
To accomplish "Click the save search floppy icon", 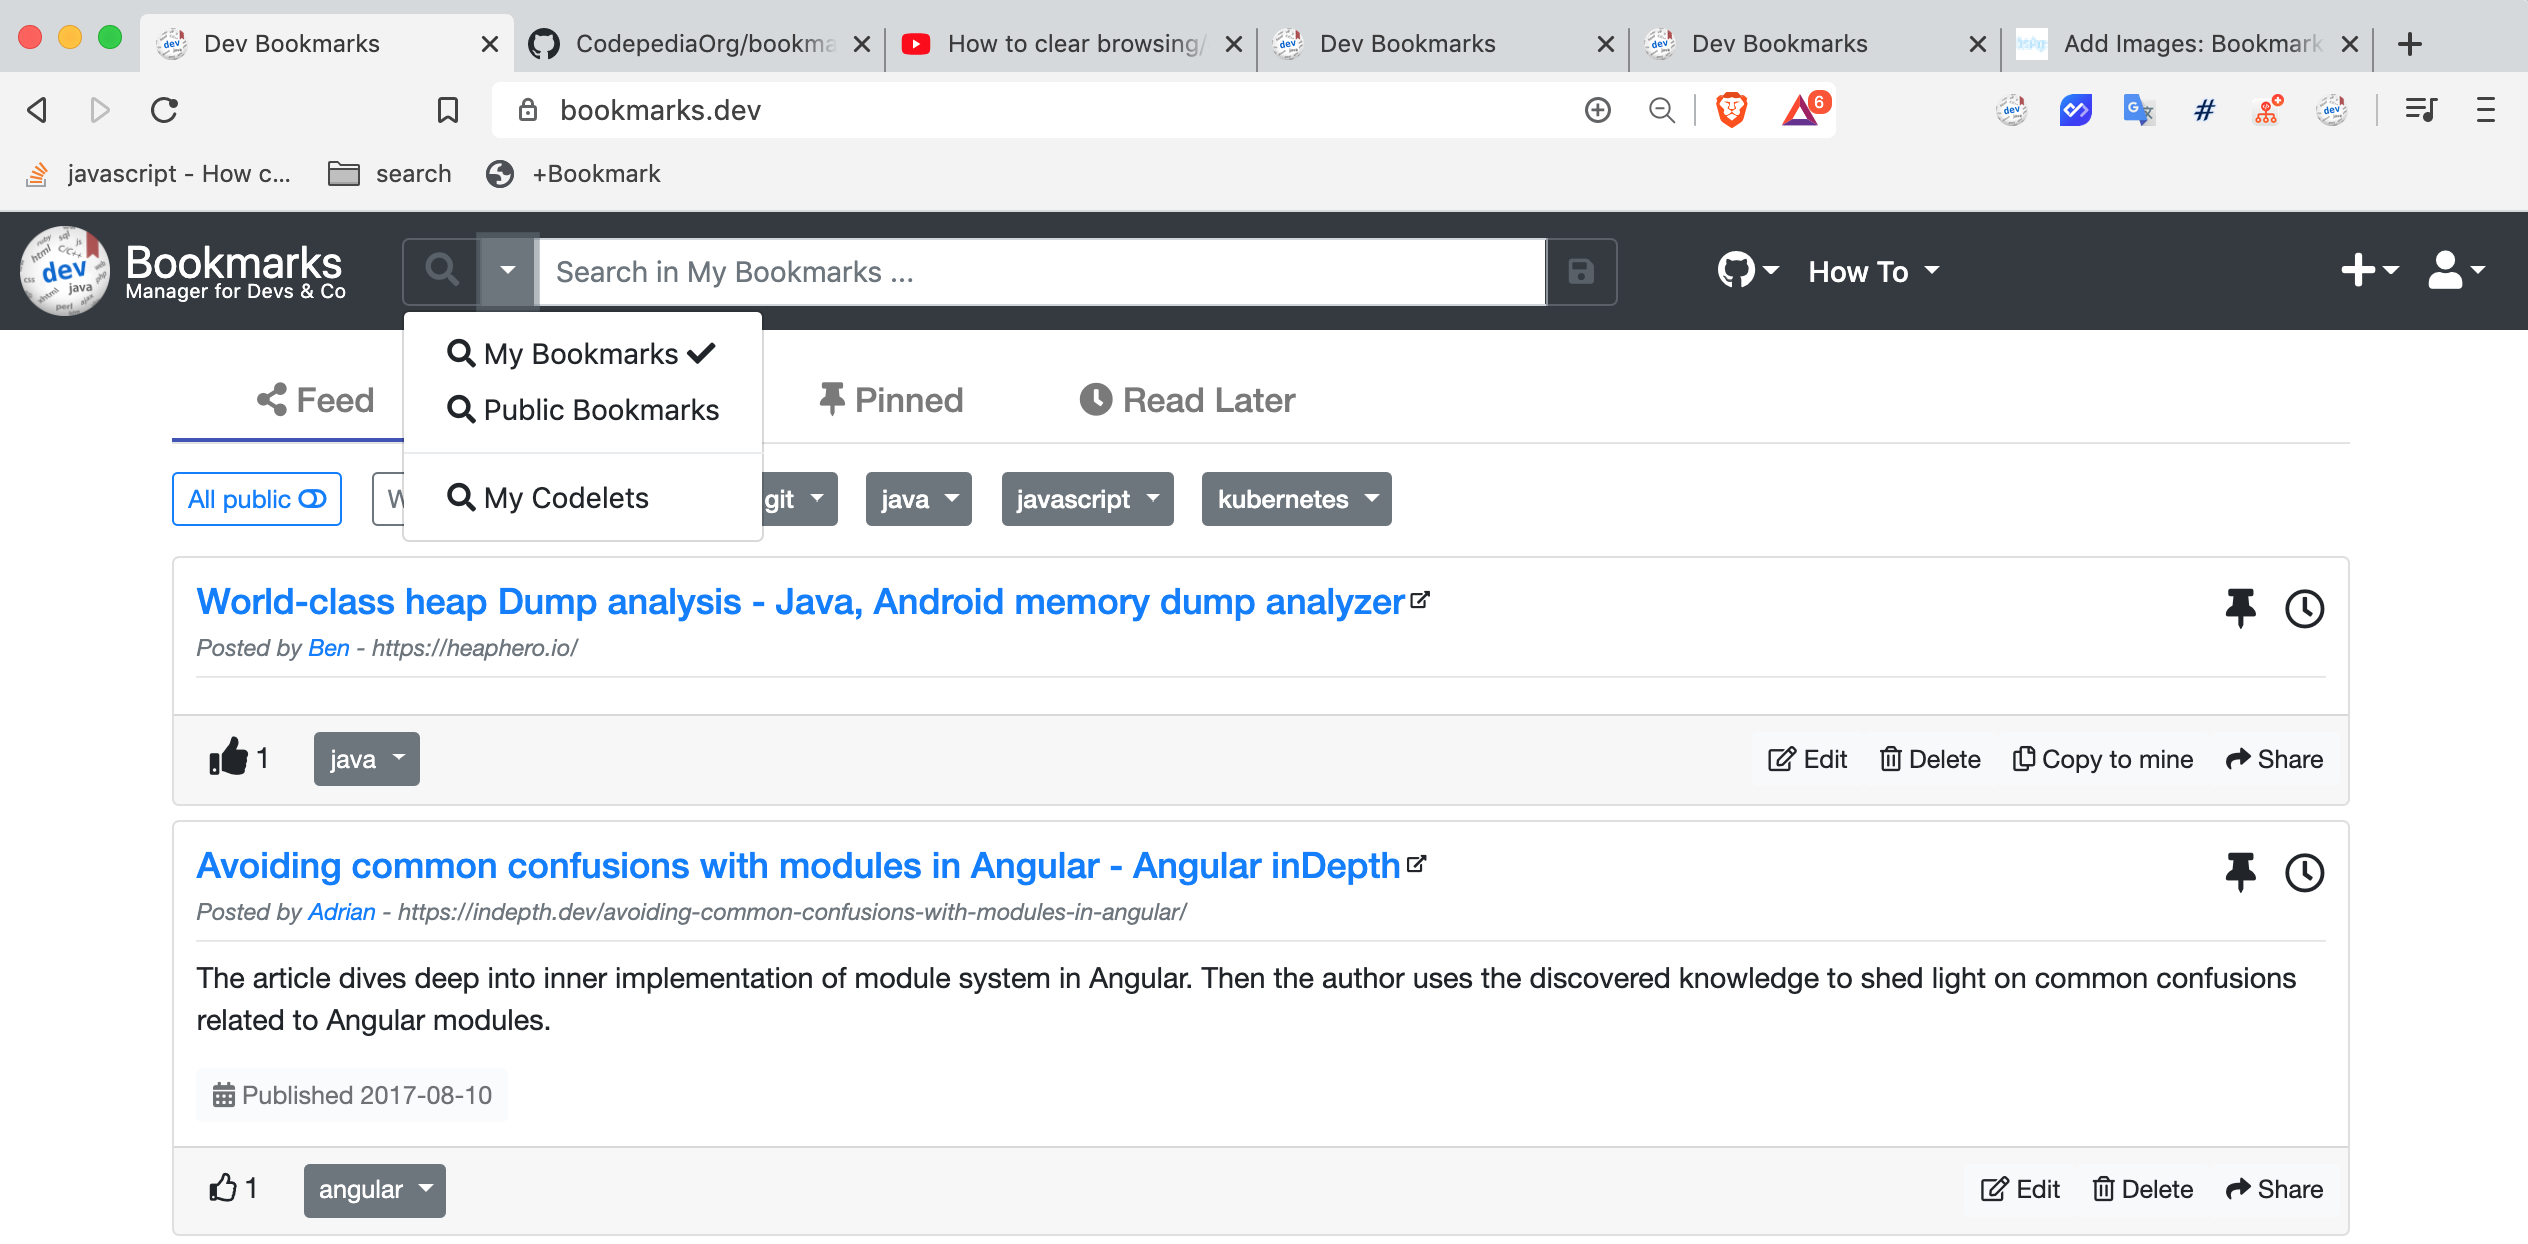I will pyautogui.click(x=1581, y=271).
